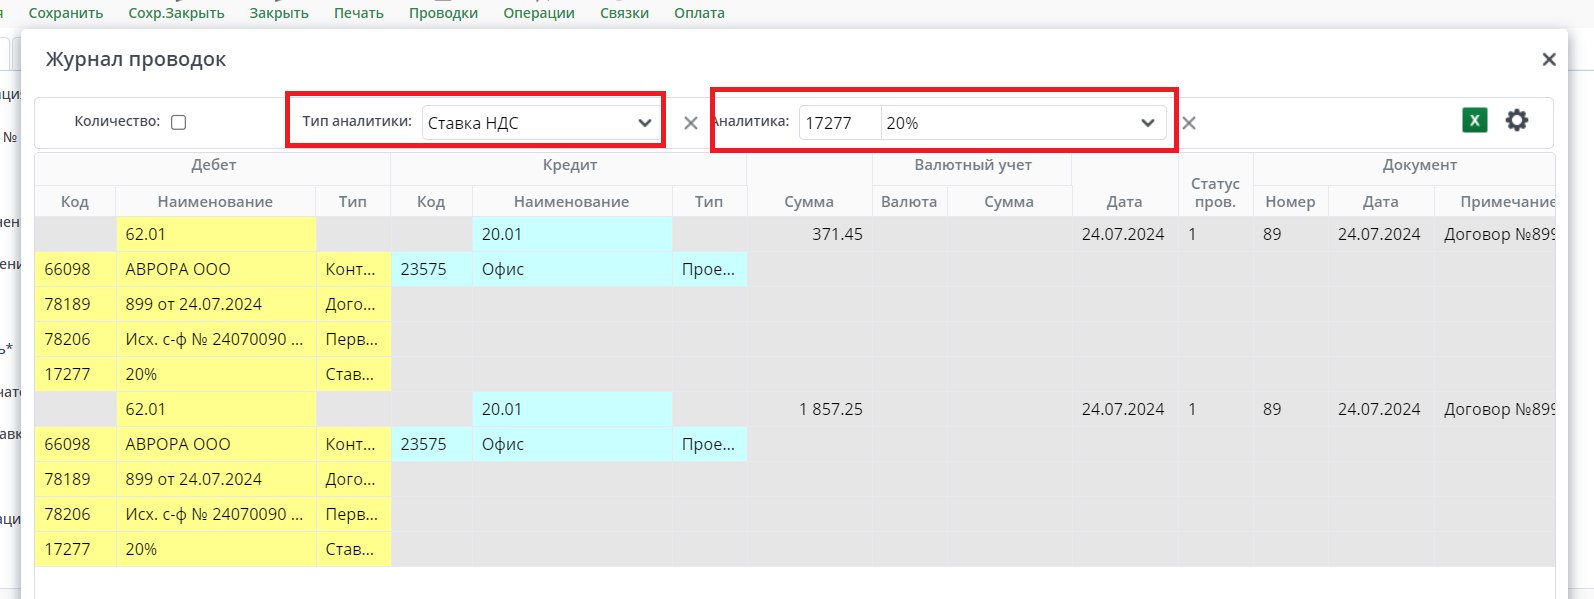
Task: Expand the 20% analytics dropdown
Action: 1147,123
